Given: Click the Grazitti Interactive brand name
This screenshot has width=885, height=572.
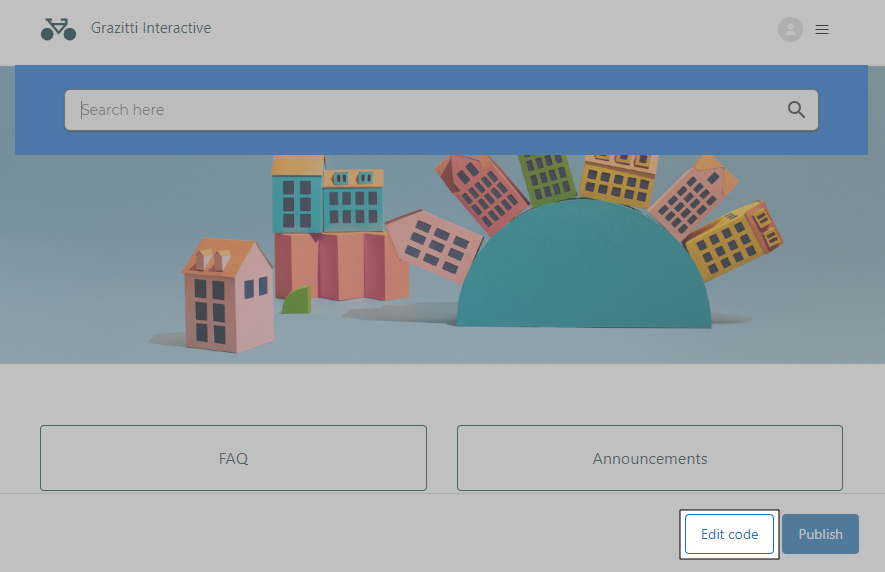Looking at the screenshot, I should 151,28.
